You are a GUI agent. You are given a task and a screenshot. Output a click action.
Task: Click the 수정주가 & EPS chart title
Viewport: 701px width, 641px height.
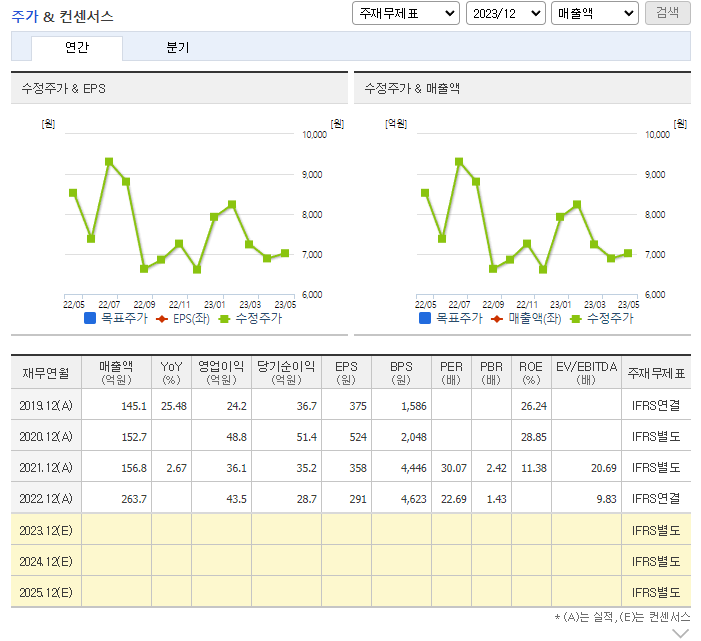pos(63,89)
